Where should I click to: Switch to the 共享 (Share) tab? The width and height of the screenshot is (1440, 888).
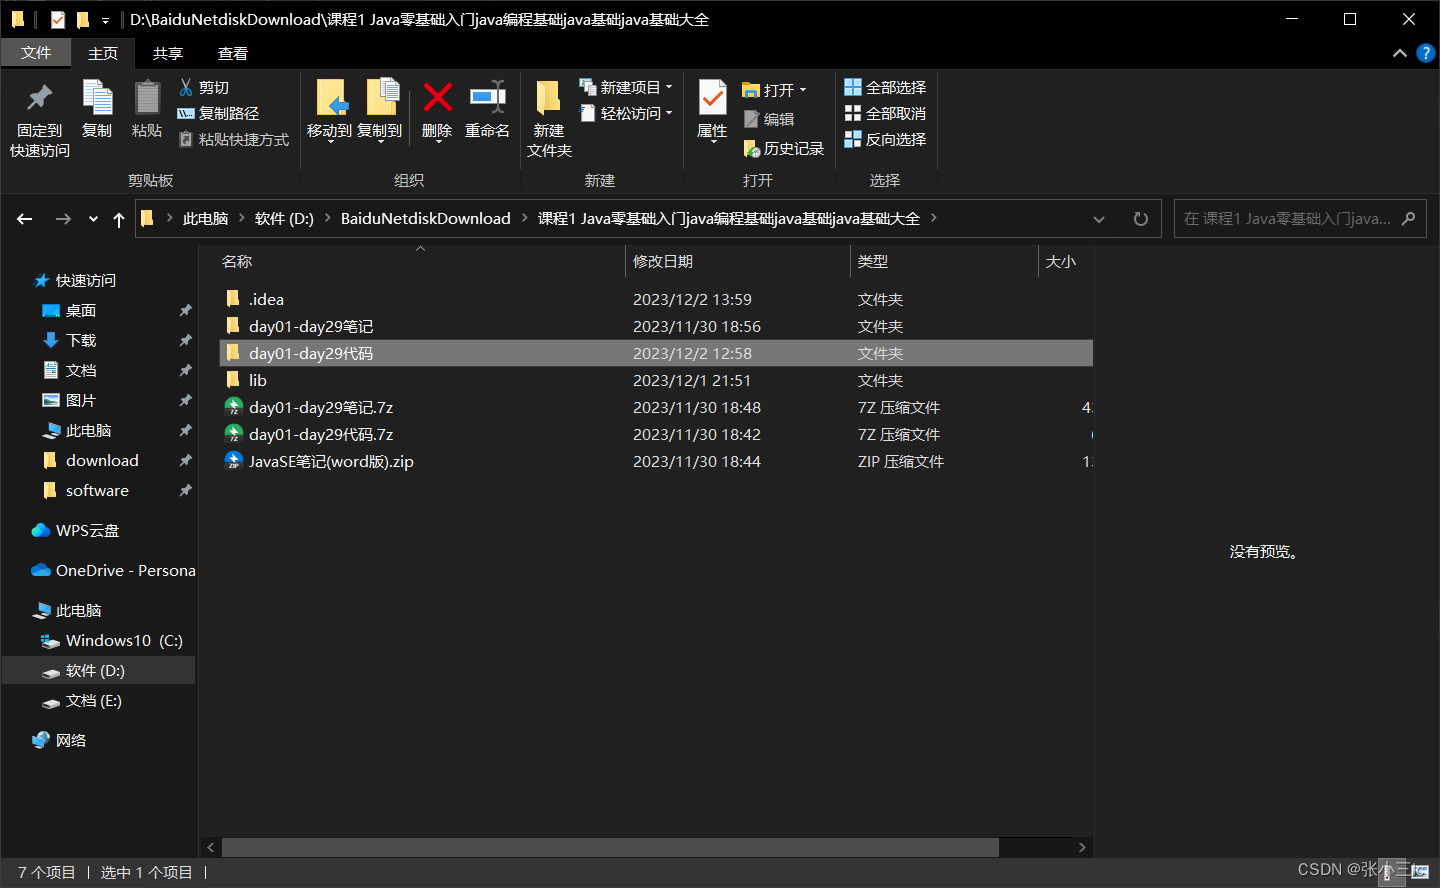[x=168, y=54]
